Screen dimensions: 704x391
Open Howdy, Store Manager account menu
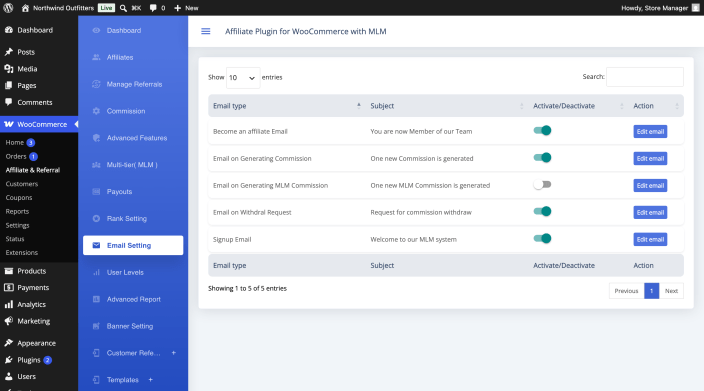click(x=660, y=8)
